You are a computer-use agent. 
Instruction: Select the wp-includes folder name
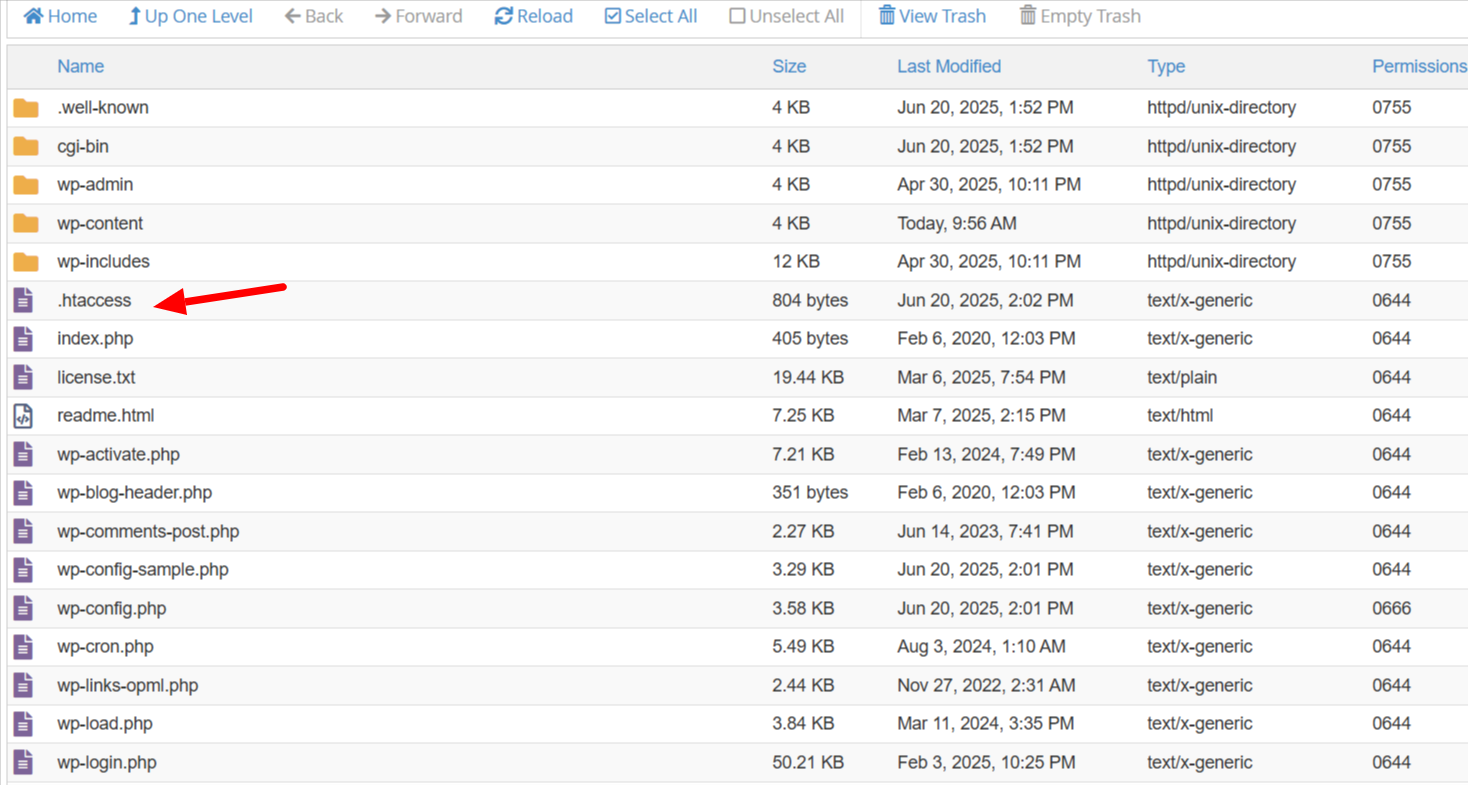point(103,261)
